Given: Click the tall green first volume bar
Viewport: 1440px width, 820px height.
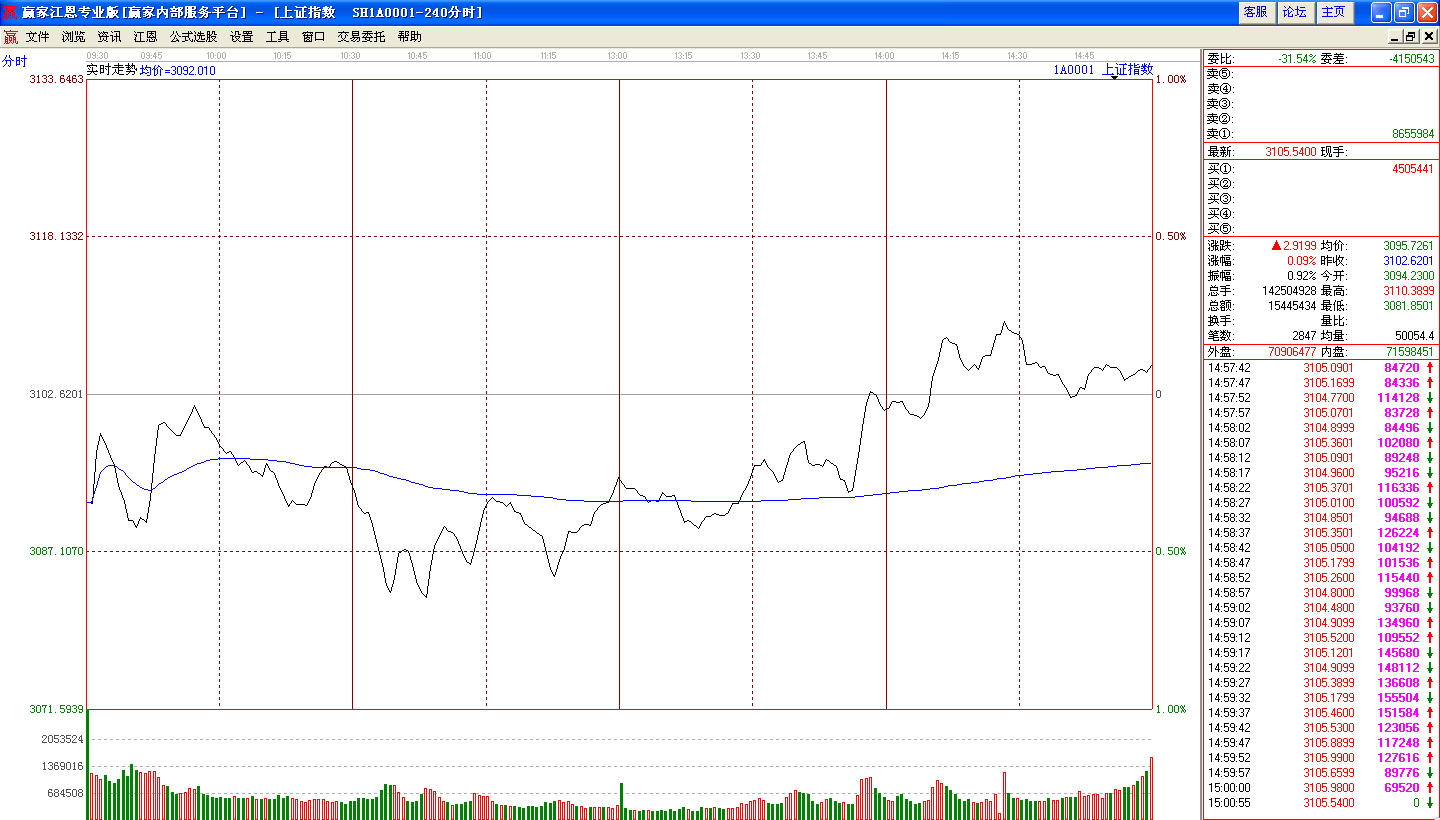Looking at the screenshot, I should (88, 764).
